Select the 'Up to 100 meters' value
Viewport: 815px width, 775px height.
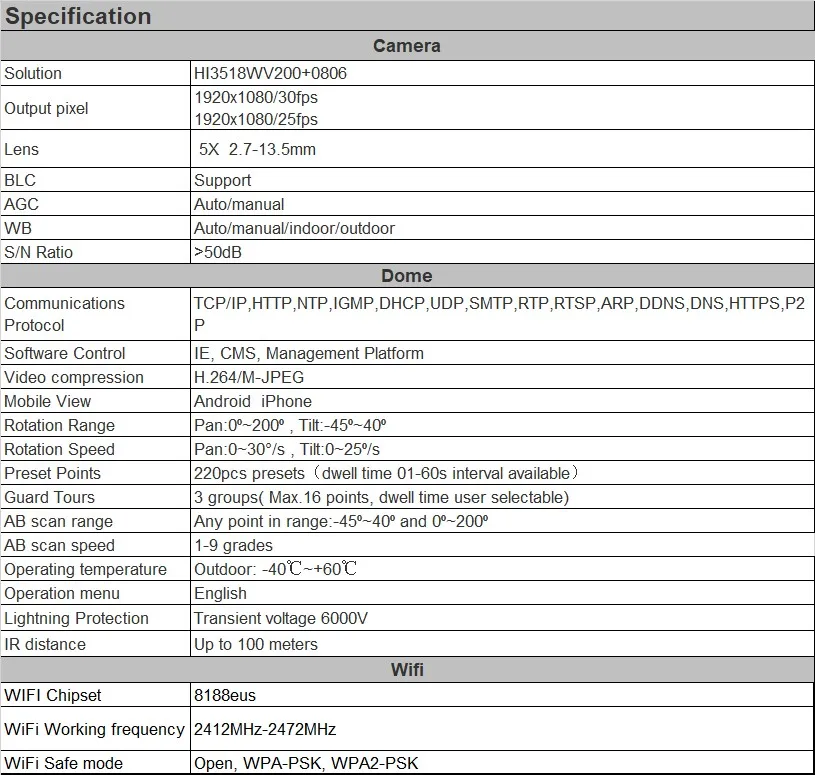[x=256, y=645]
